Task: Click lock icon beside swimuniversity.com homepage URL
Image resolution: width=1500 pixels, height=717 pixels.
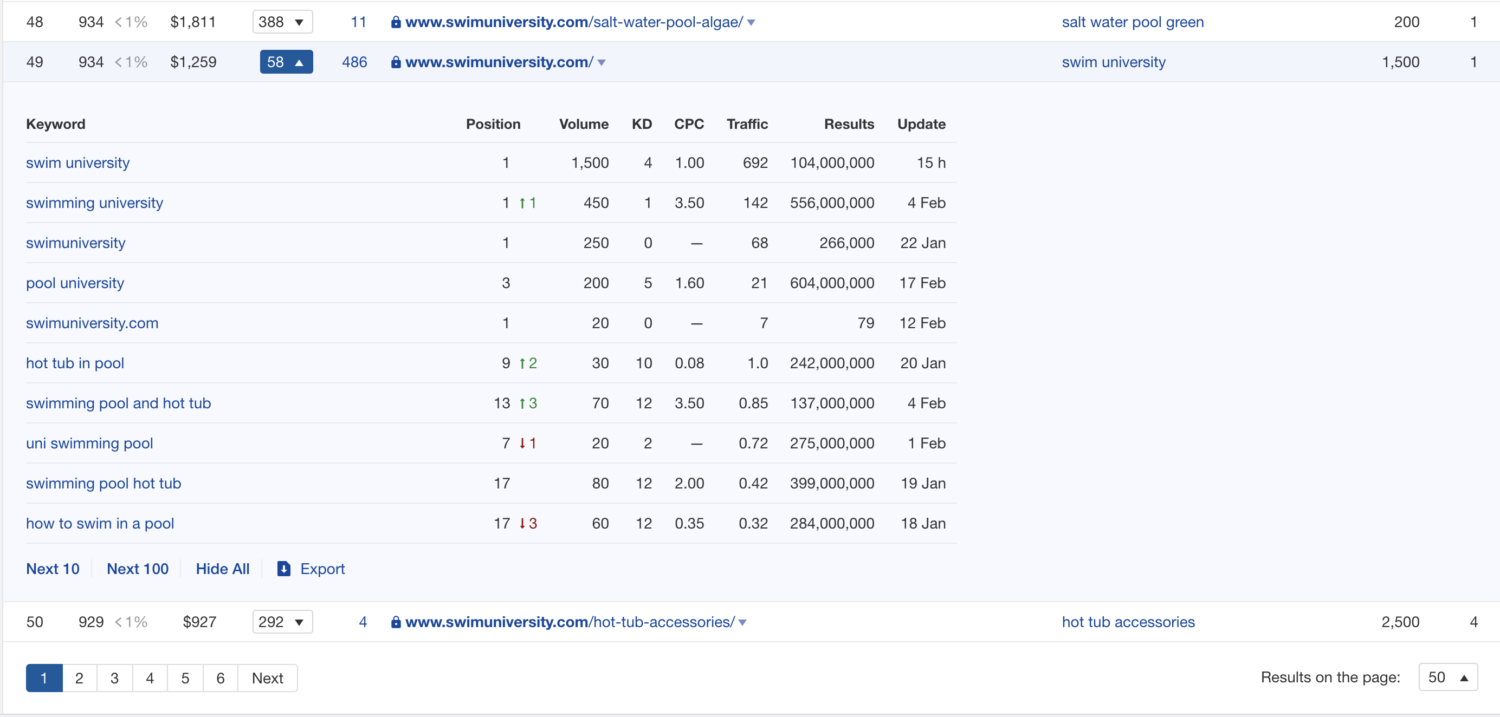Action: click(x=396, y=62)
